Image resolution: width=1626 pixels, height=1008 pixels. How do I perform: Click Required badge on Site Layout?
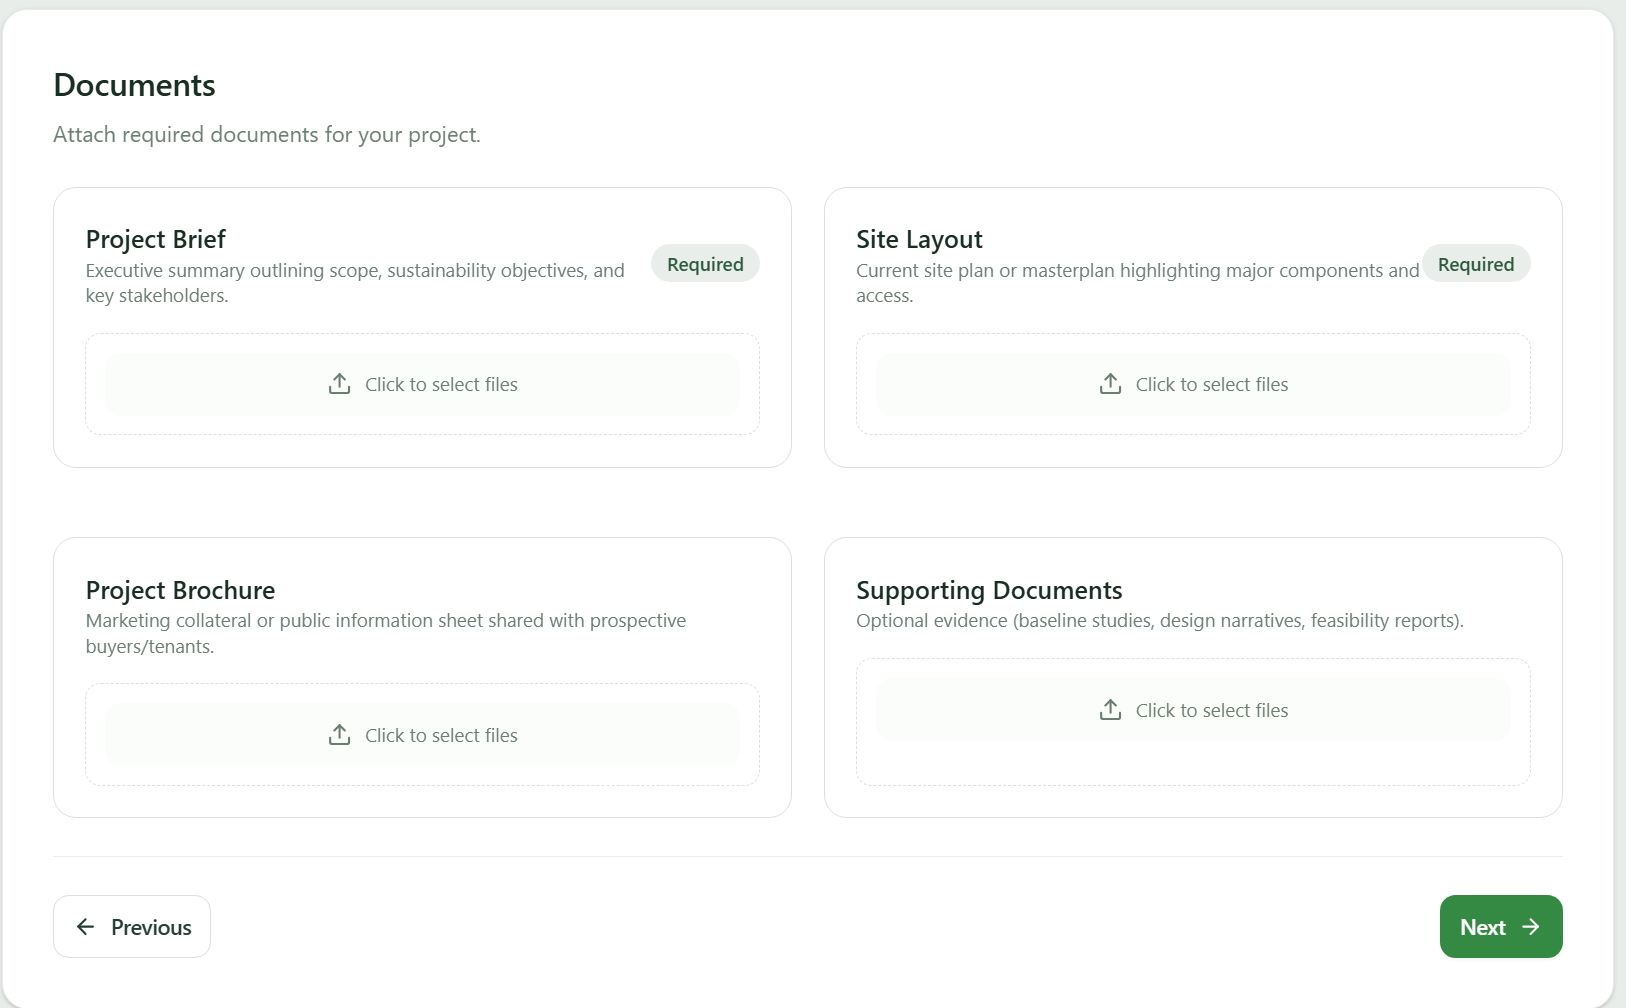[x=1476, y=264]
